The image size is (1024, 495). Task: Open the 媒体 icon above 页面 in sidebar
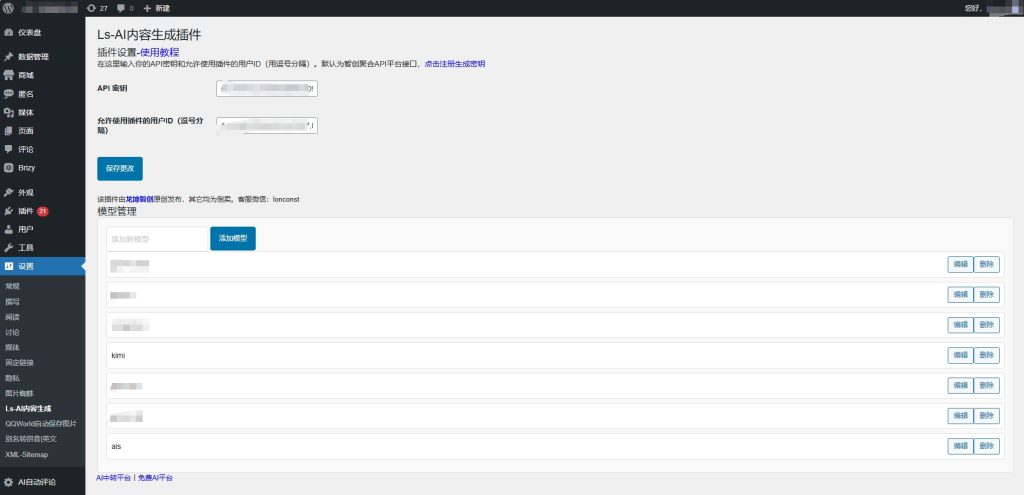tap(8, 112)
